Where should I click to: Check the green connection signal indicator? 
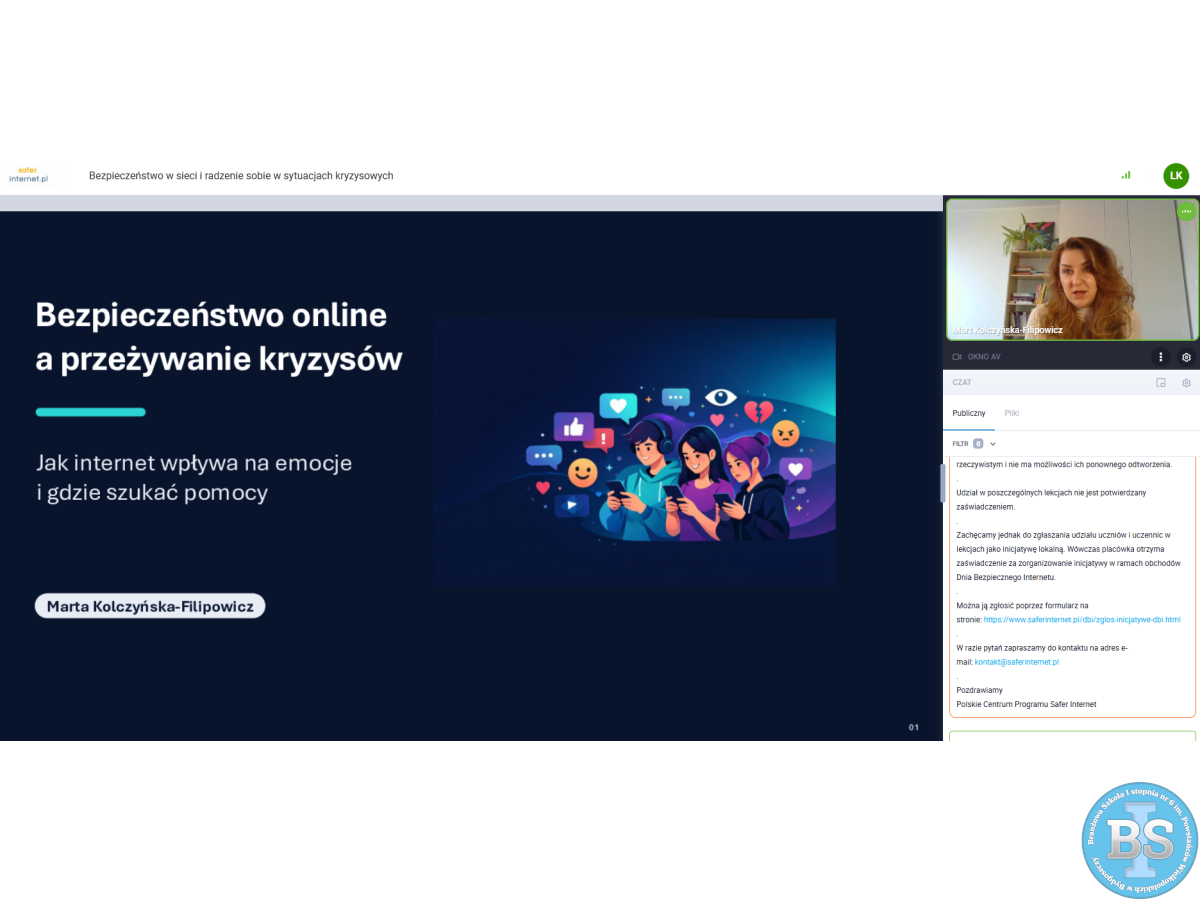coord(1126,175)
